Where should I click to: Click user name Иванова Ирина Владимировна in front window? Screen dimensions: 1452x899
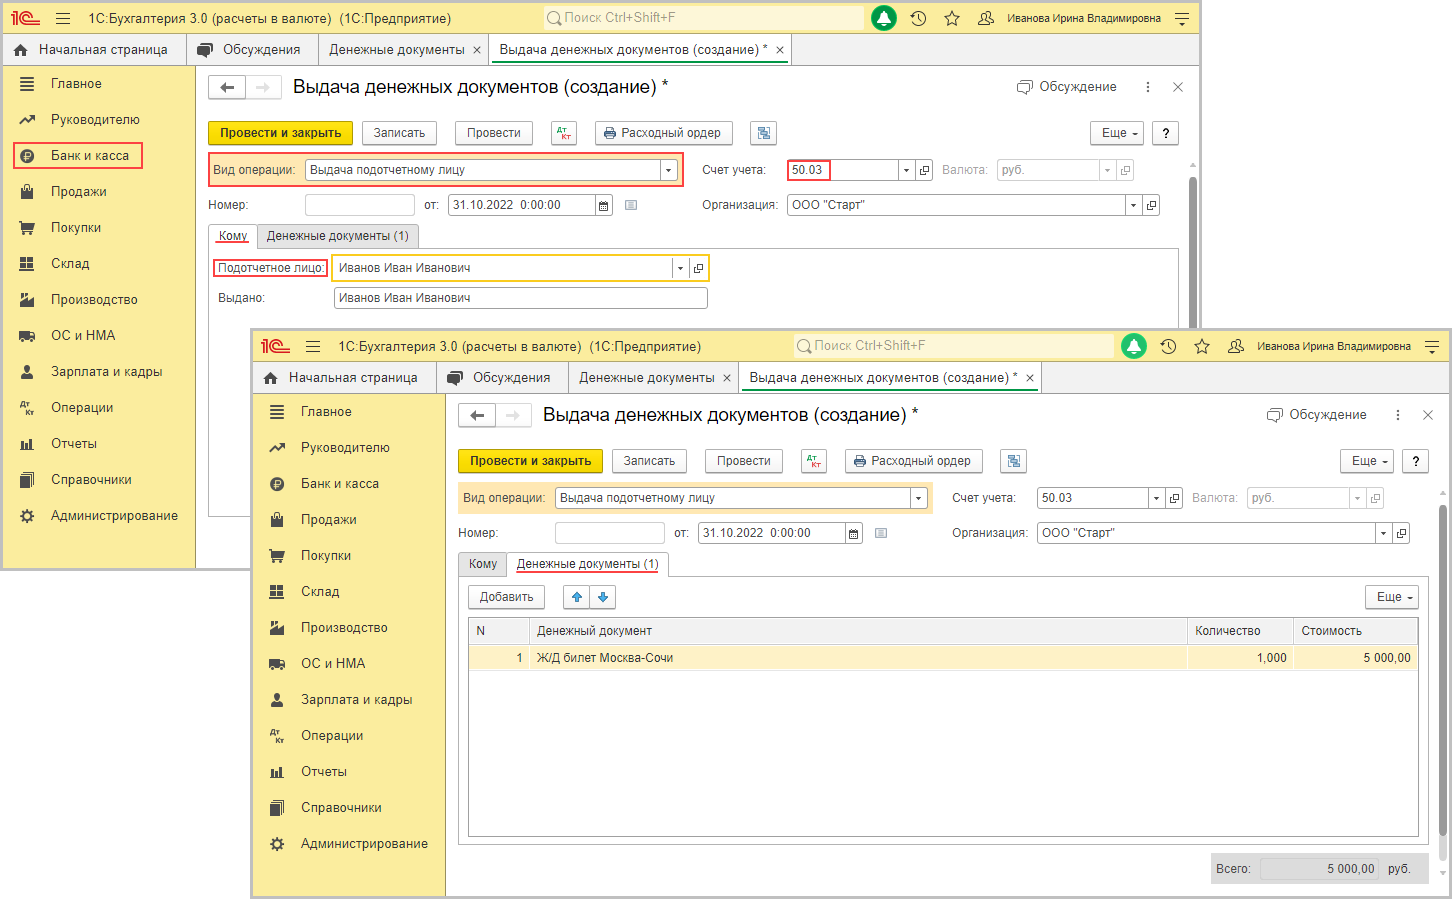1334,347
